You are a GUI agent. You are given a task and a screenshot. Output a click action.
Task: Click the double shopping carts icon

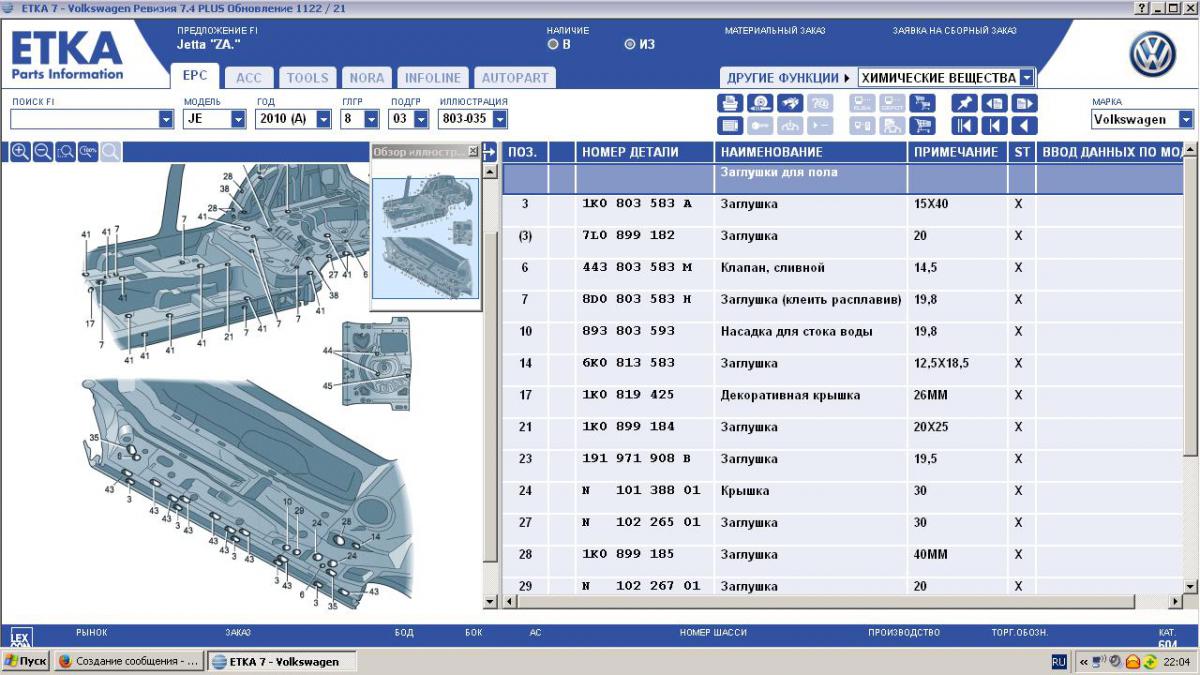(x=922, y=103)
